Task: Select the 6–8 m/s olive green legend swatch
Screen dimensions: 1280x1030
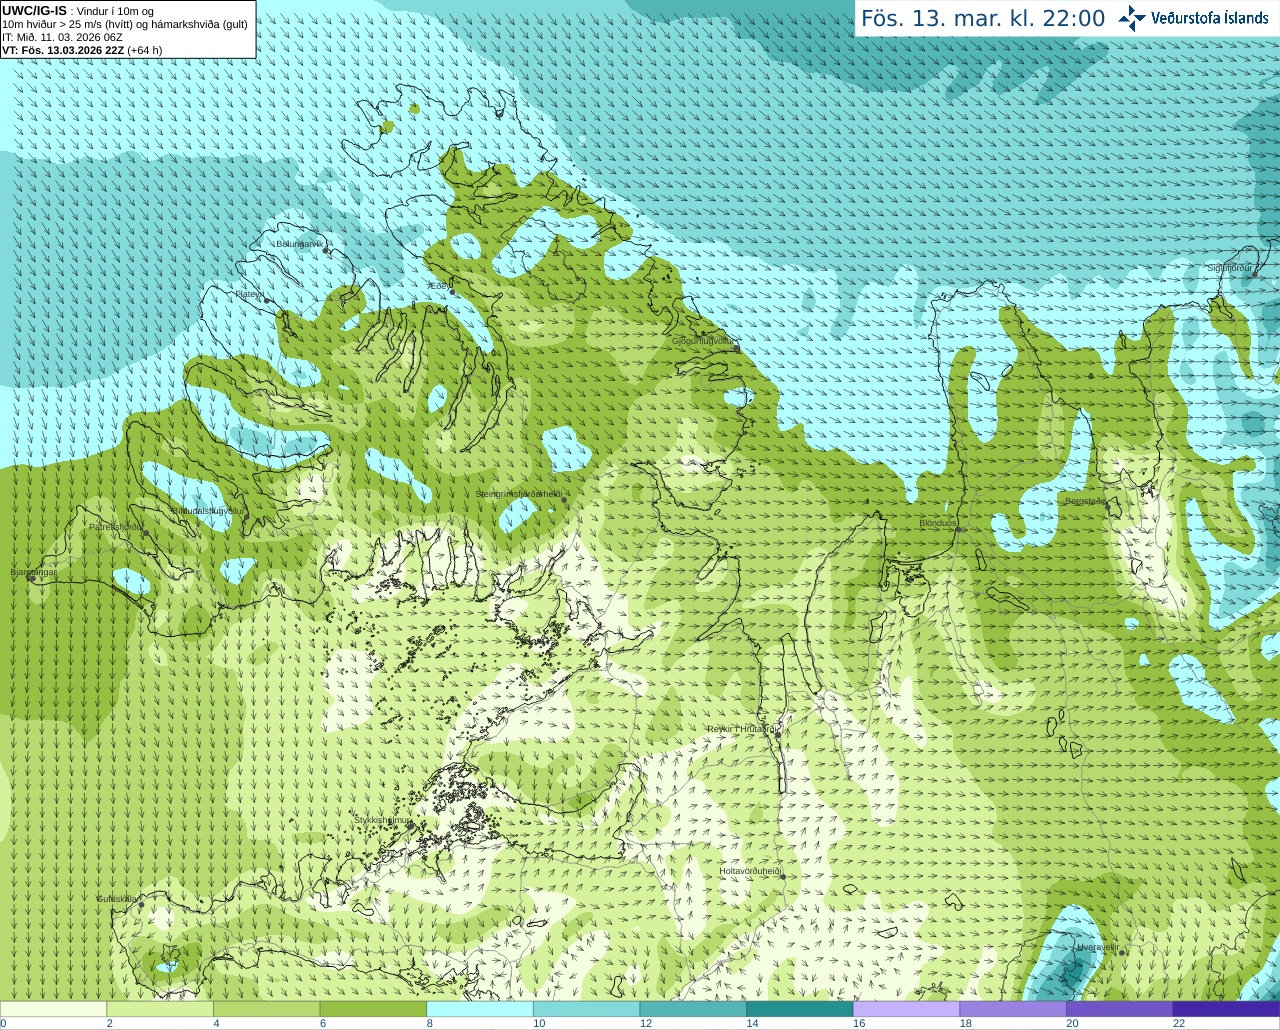Action: (373, 1009)
